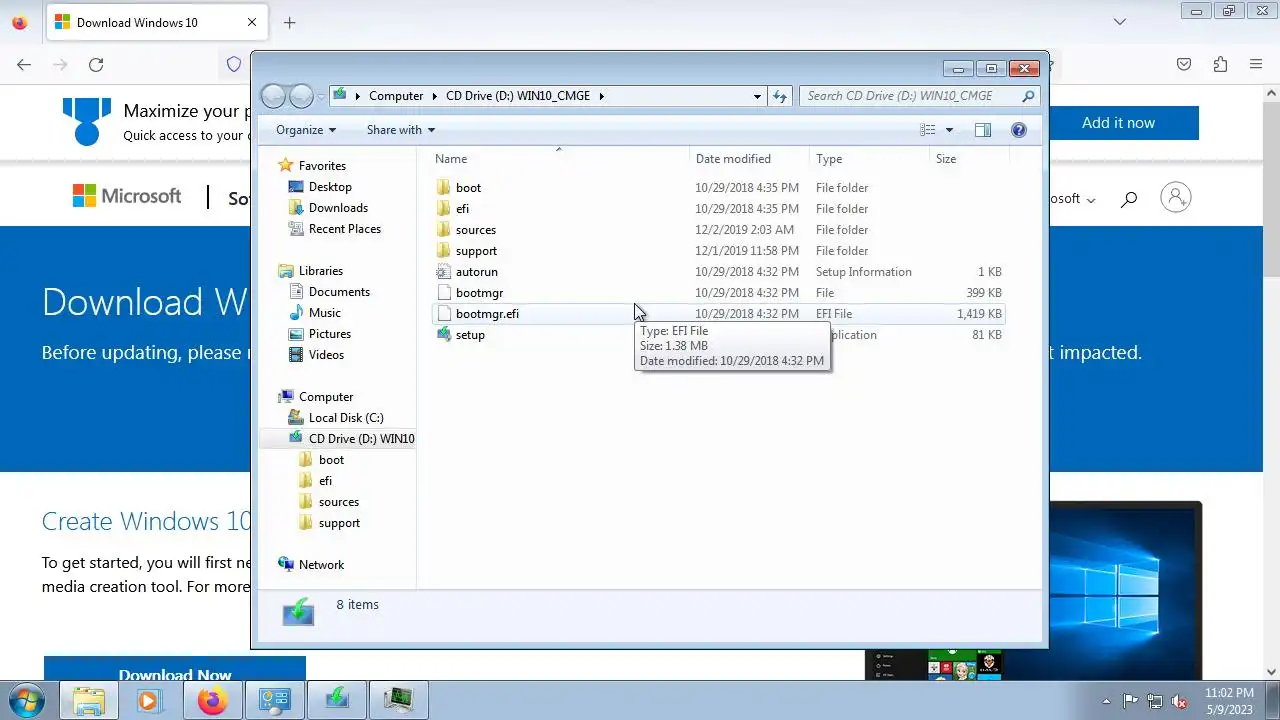Select the setup application file

[470, 335]
